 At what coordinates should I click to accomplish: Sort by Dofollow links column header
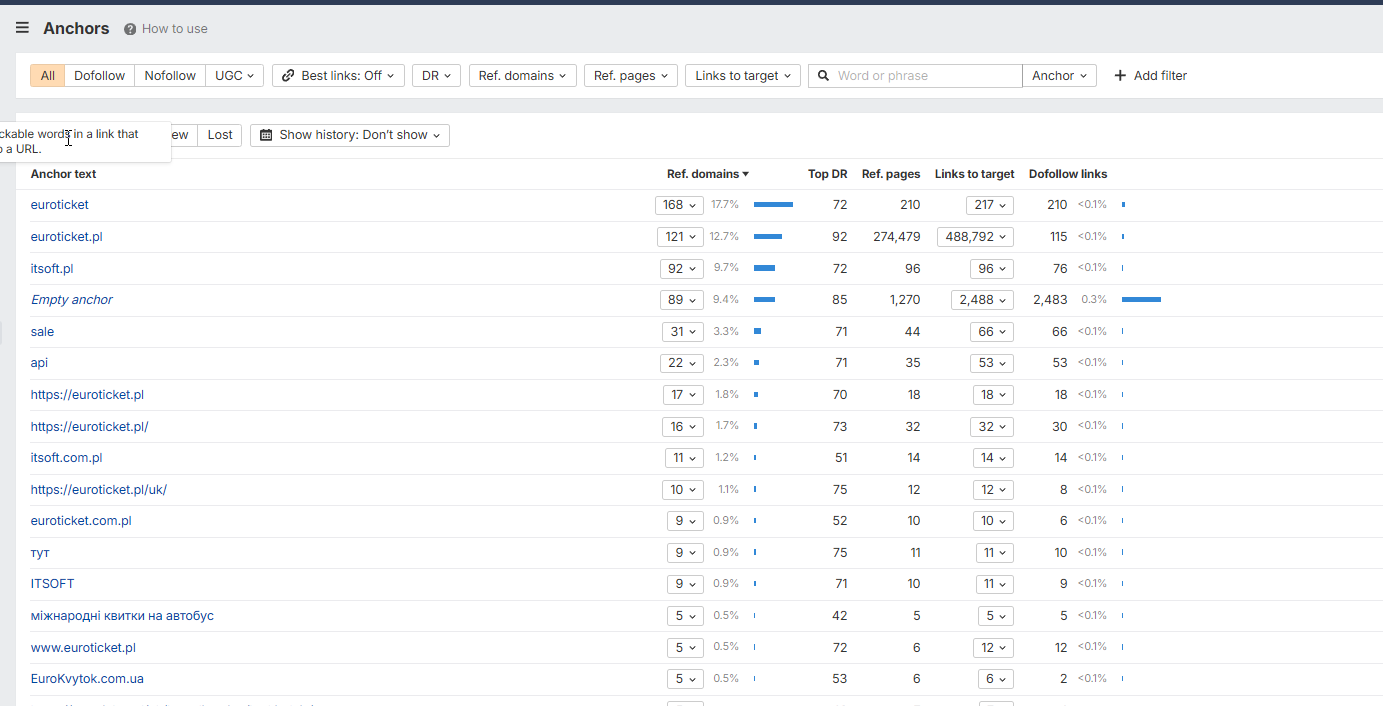[1068, 174]
